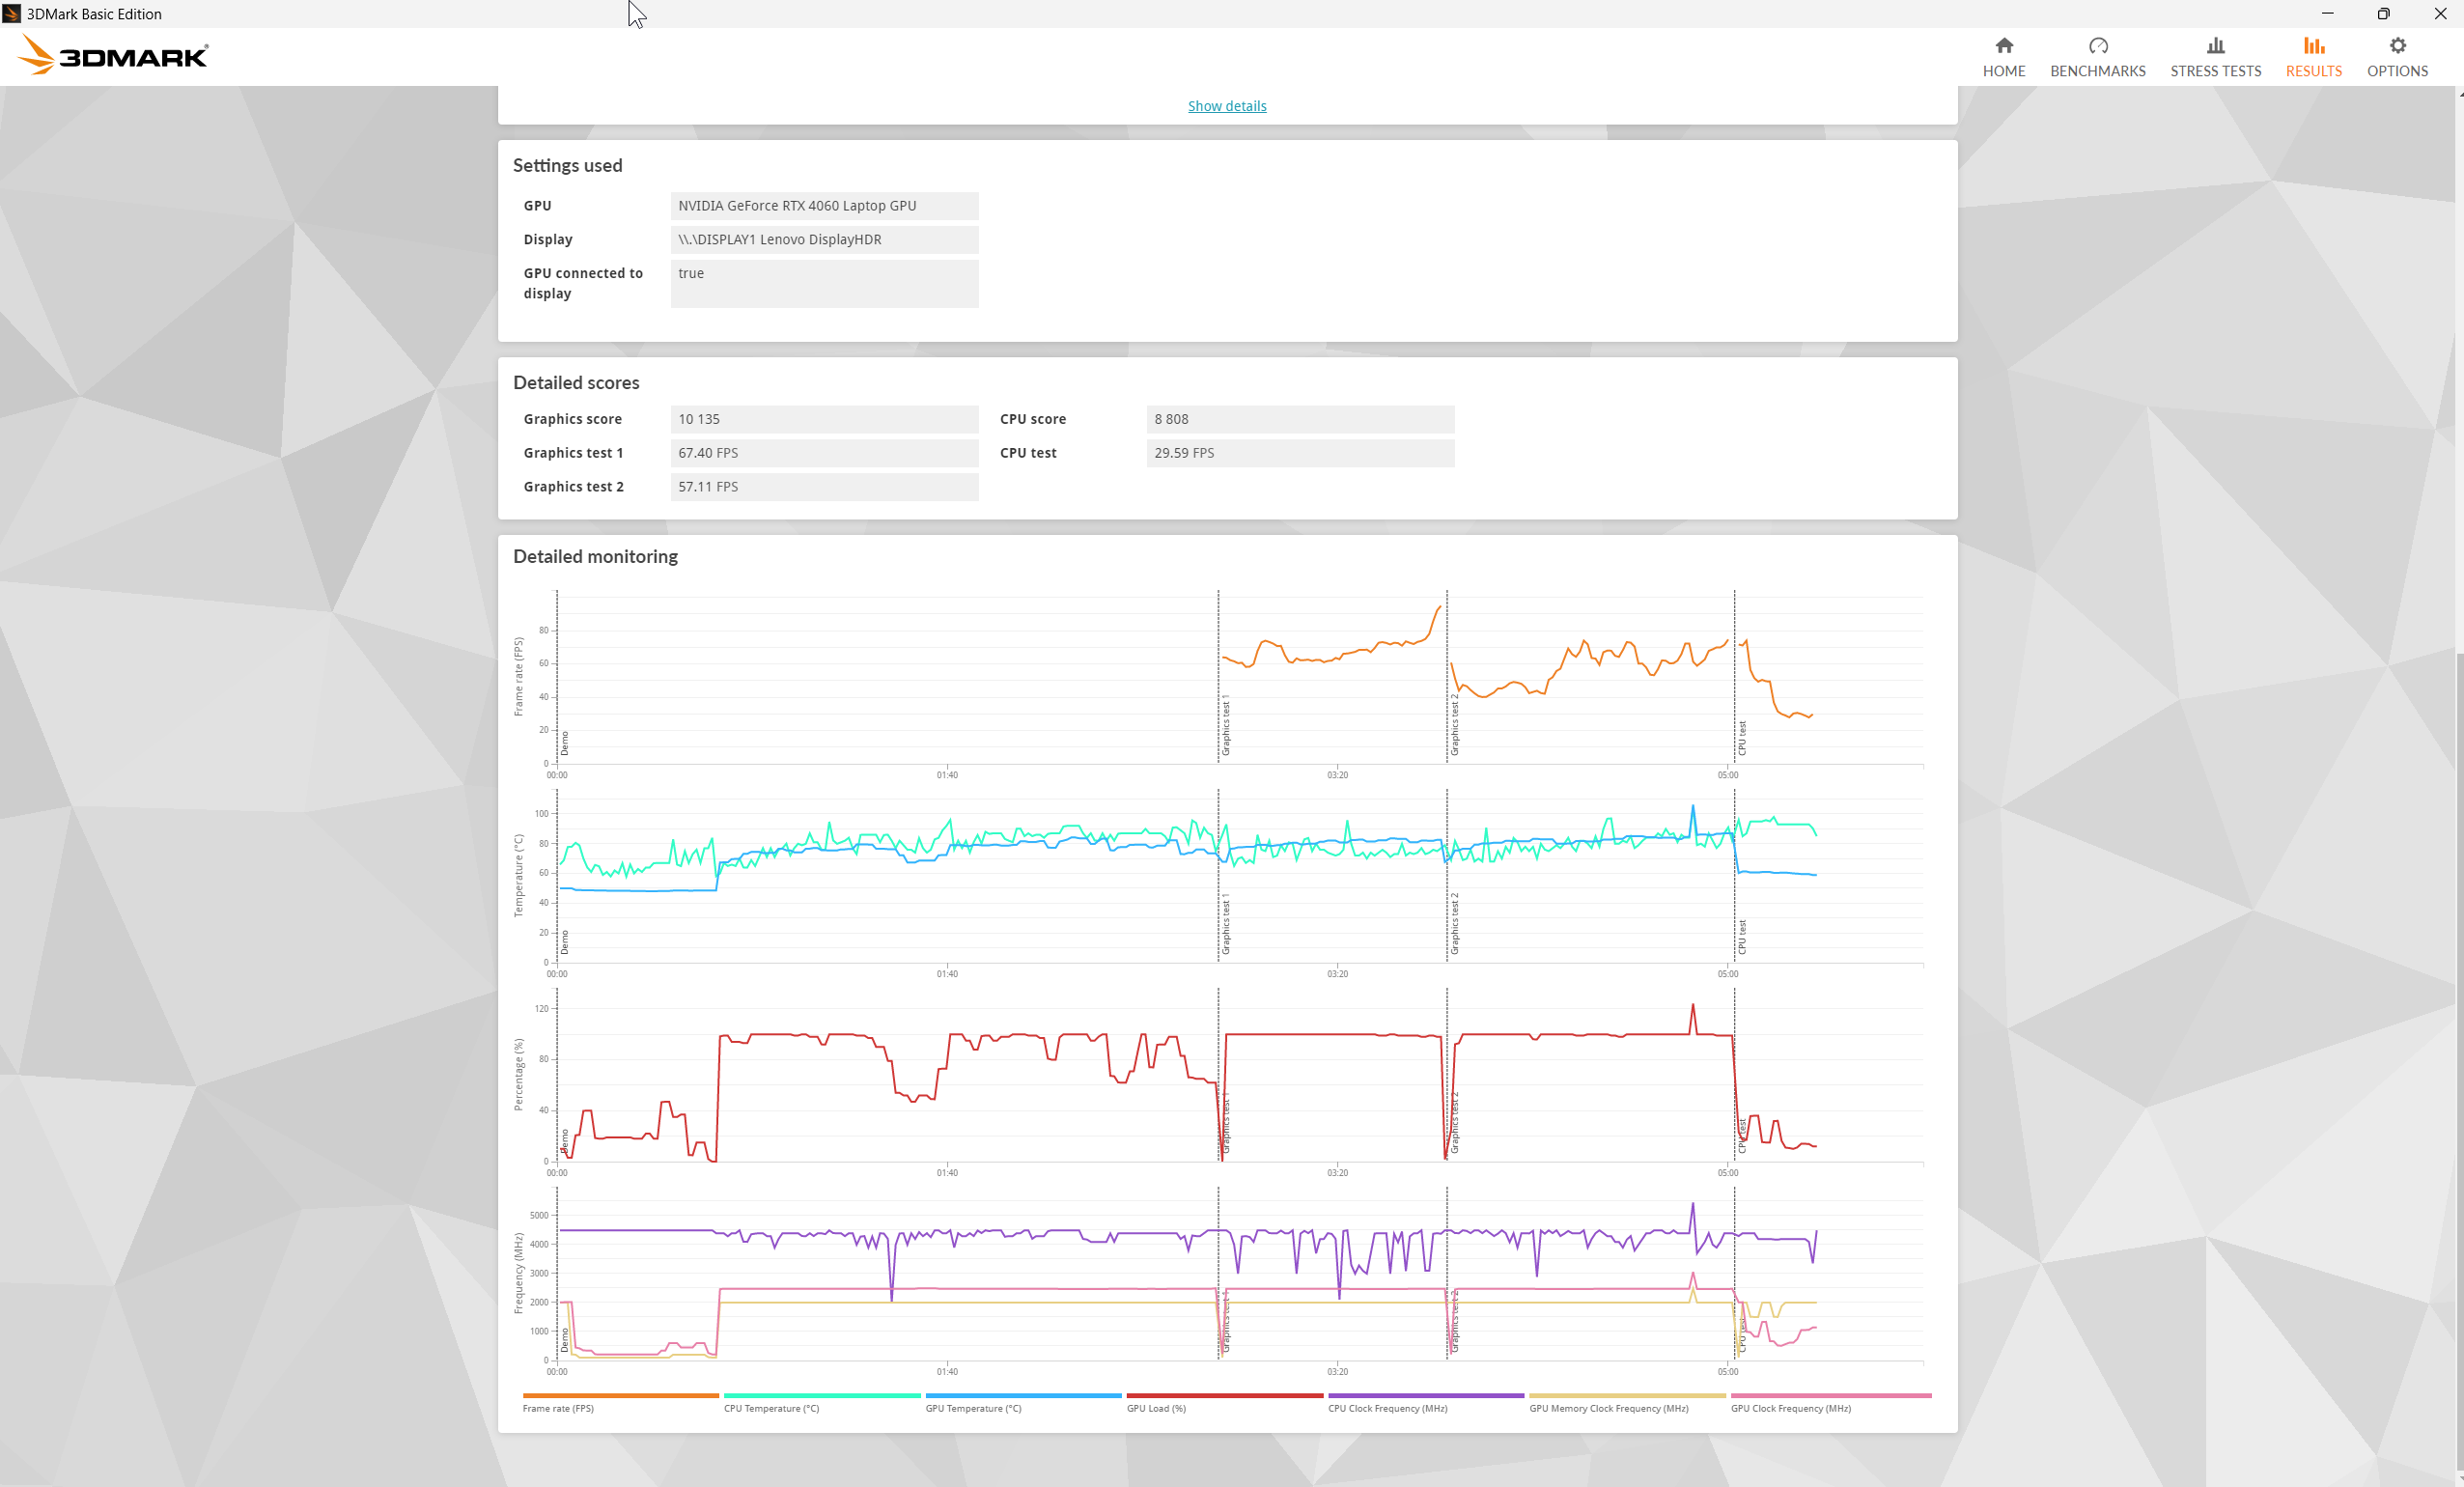Open Benchmarks gauge icon
The height and width of the screenshot is (1487, 2464).
[x=2097, y=46]
